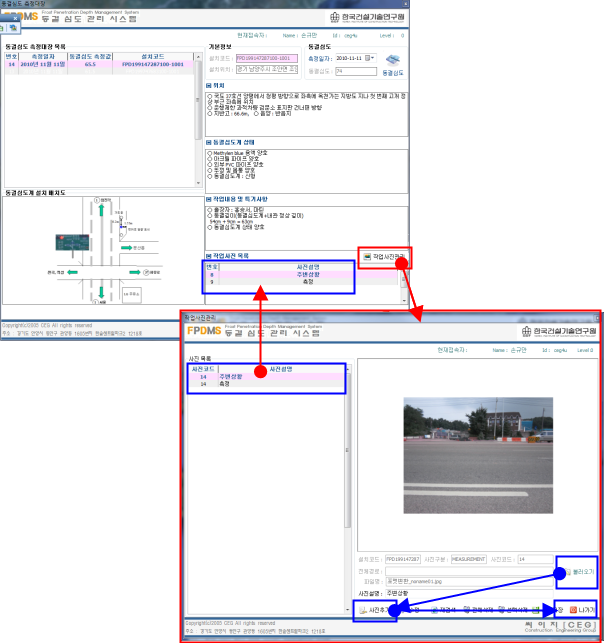Select 측정 row in 사진 목록 window
This screenshot has height=643, width=604.
266,384
